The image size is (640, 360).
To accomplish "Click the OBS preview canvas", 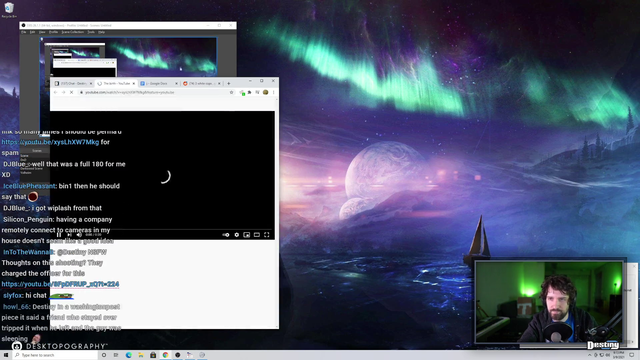I will tap(129, 57).
